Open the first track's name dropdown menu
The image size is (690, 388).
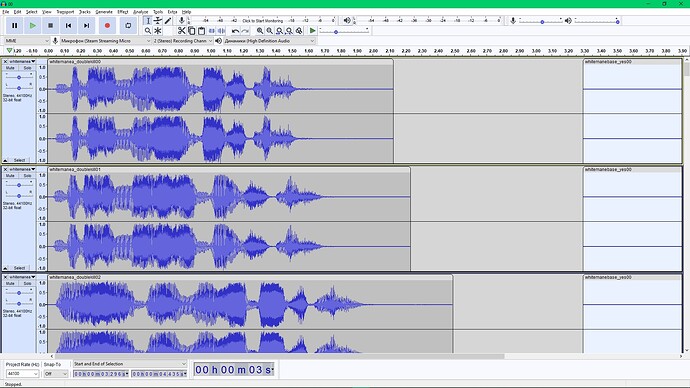coord(22,62)
